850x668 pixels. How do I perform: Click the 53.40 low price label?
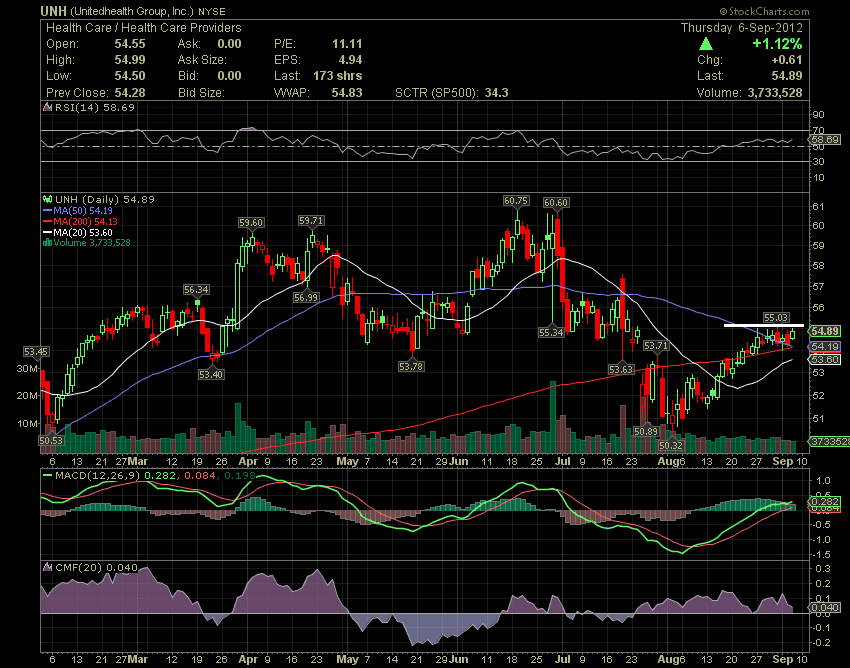(211, 375)
